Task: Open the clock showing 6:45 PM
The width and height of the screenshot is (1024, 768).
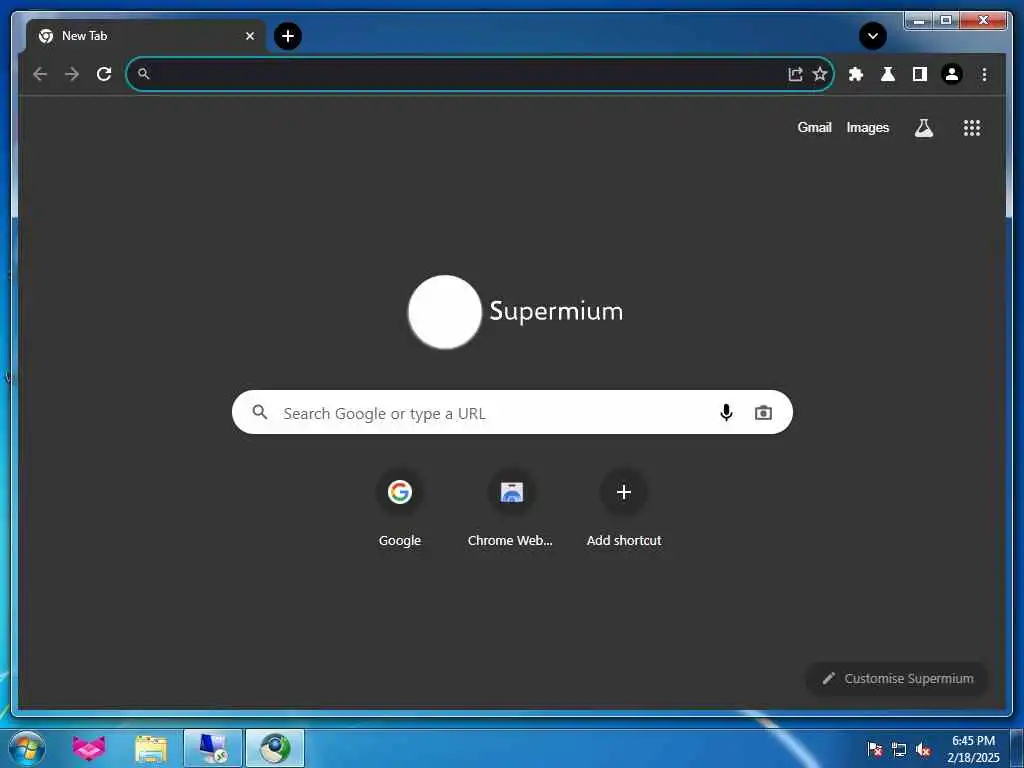Action: pyautogui.click(x=973, y=749)
